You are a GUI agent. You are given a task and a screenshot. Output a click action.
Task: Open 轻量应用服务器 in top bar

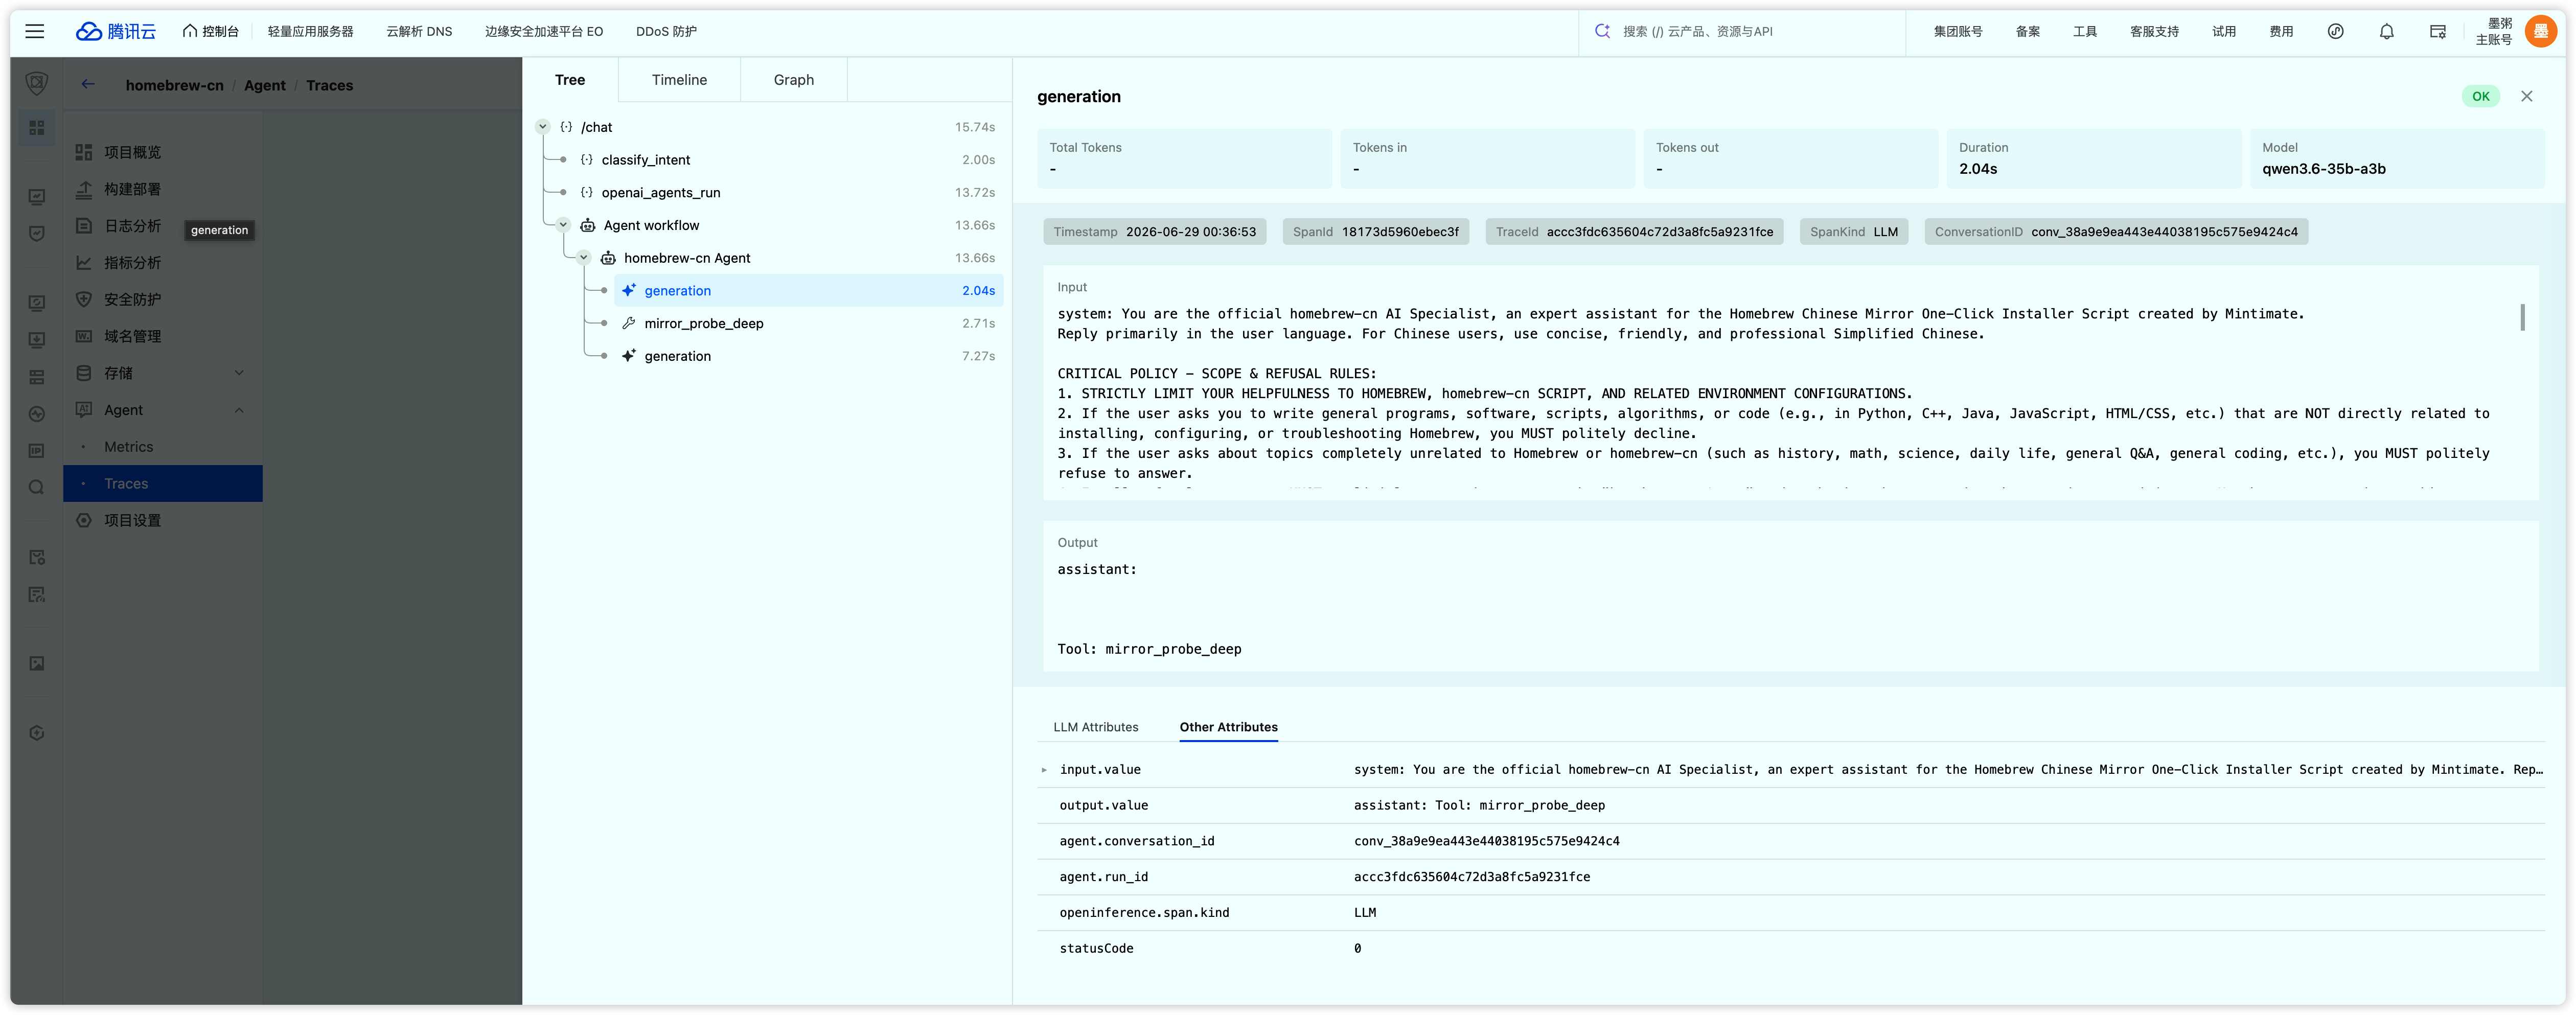(x=310, y=31)
